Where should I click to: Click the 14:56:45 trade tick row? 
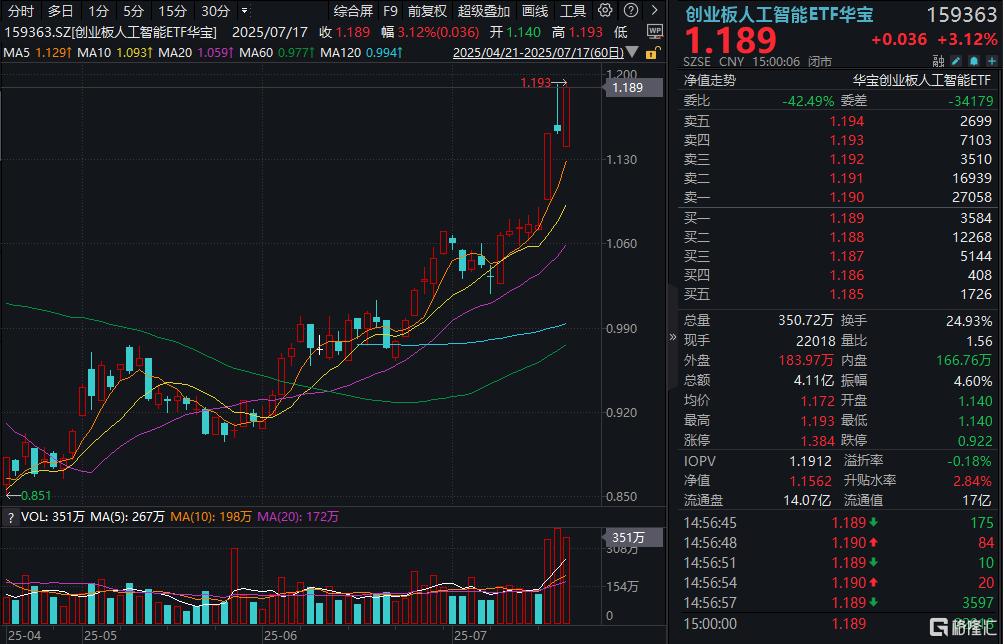[x=838, y=523]
